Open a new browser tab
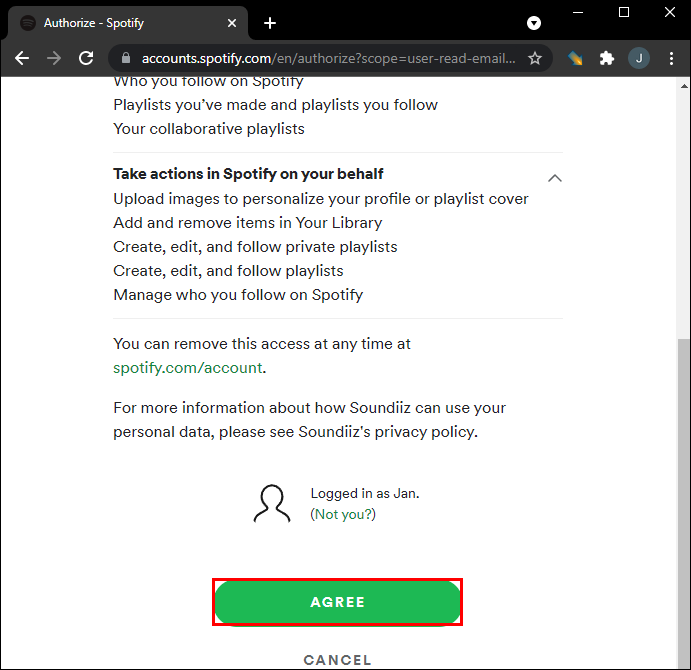Viewport: 691px width, 670px height. pyautogui.click(x=270, y=23)
